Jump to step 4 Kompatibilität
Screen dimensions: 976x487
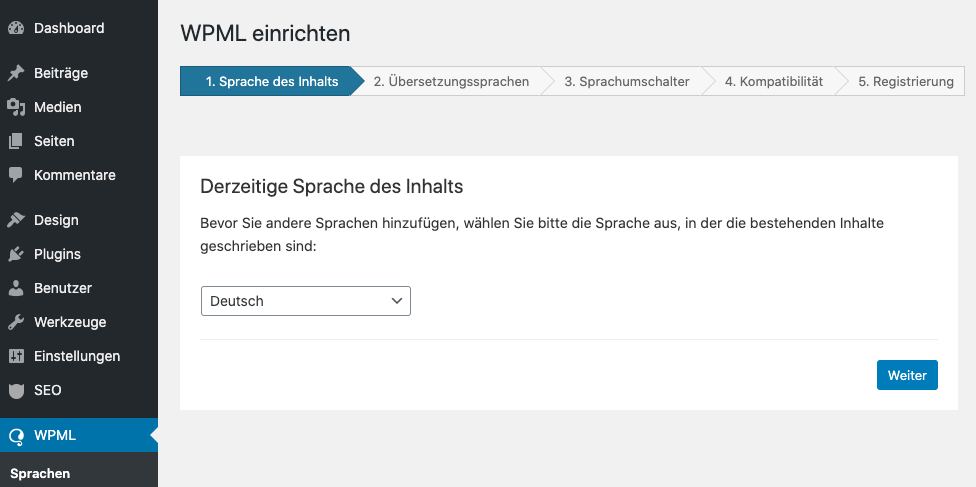(x=773, y=82)
